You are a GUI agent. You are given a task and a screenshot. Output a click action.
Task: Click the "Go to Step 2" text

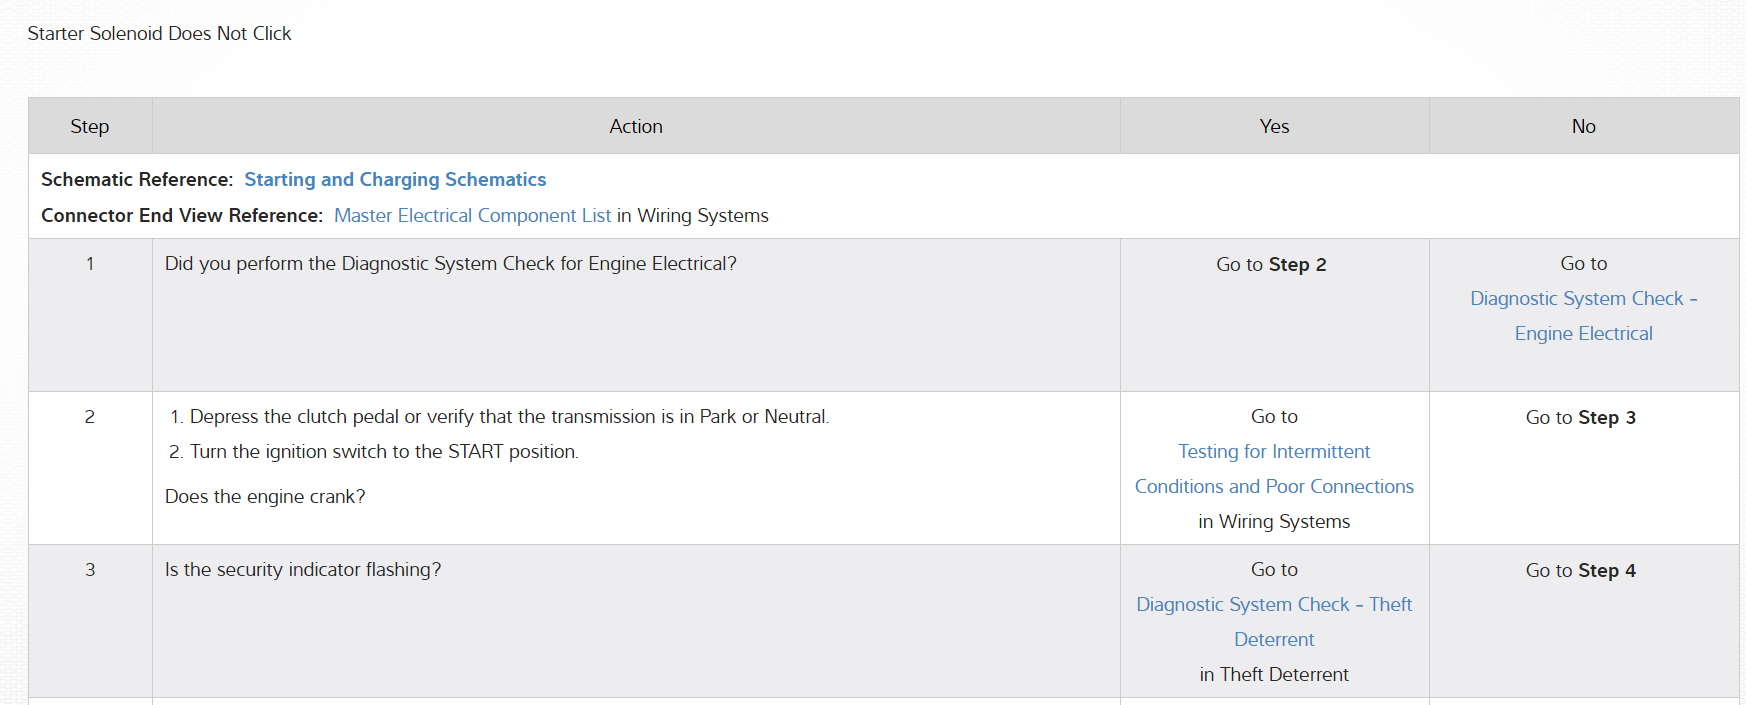pyautogui.click(x=1271, y=265)
